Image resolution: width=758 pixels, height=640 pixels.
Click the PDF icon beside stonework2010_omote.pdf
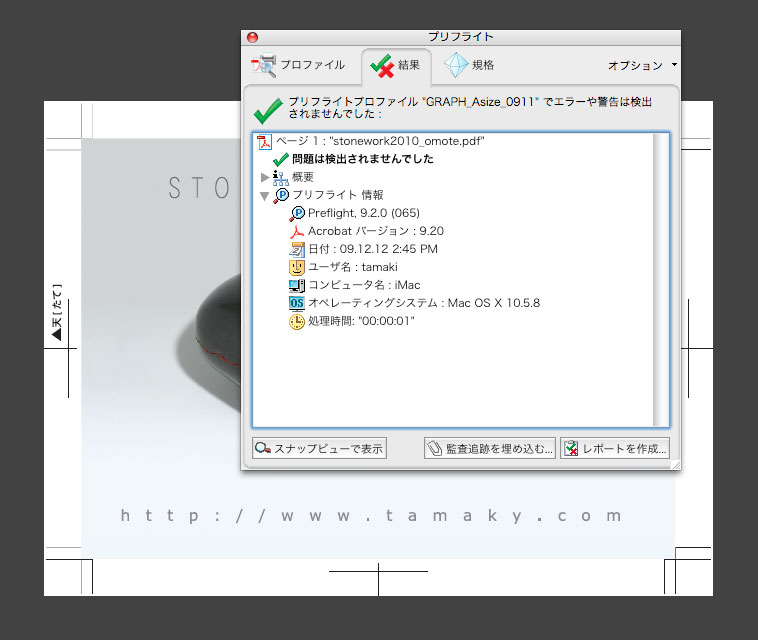pyautogui.click(x=264, y=142)
